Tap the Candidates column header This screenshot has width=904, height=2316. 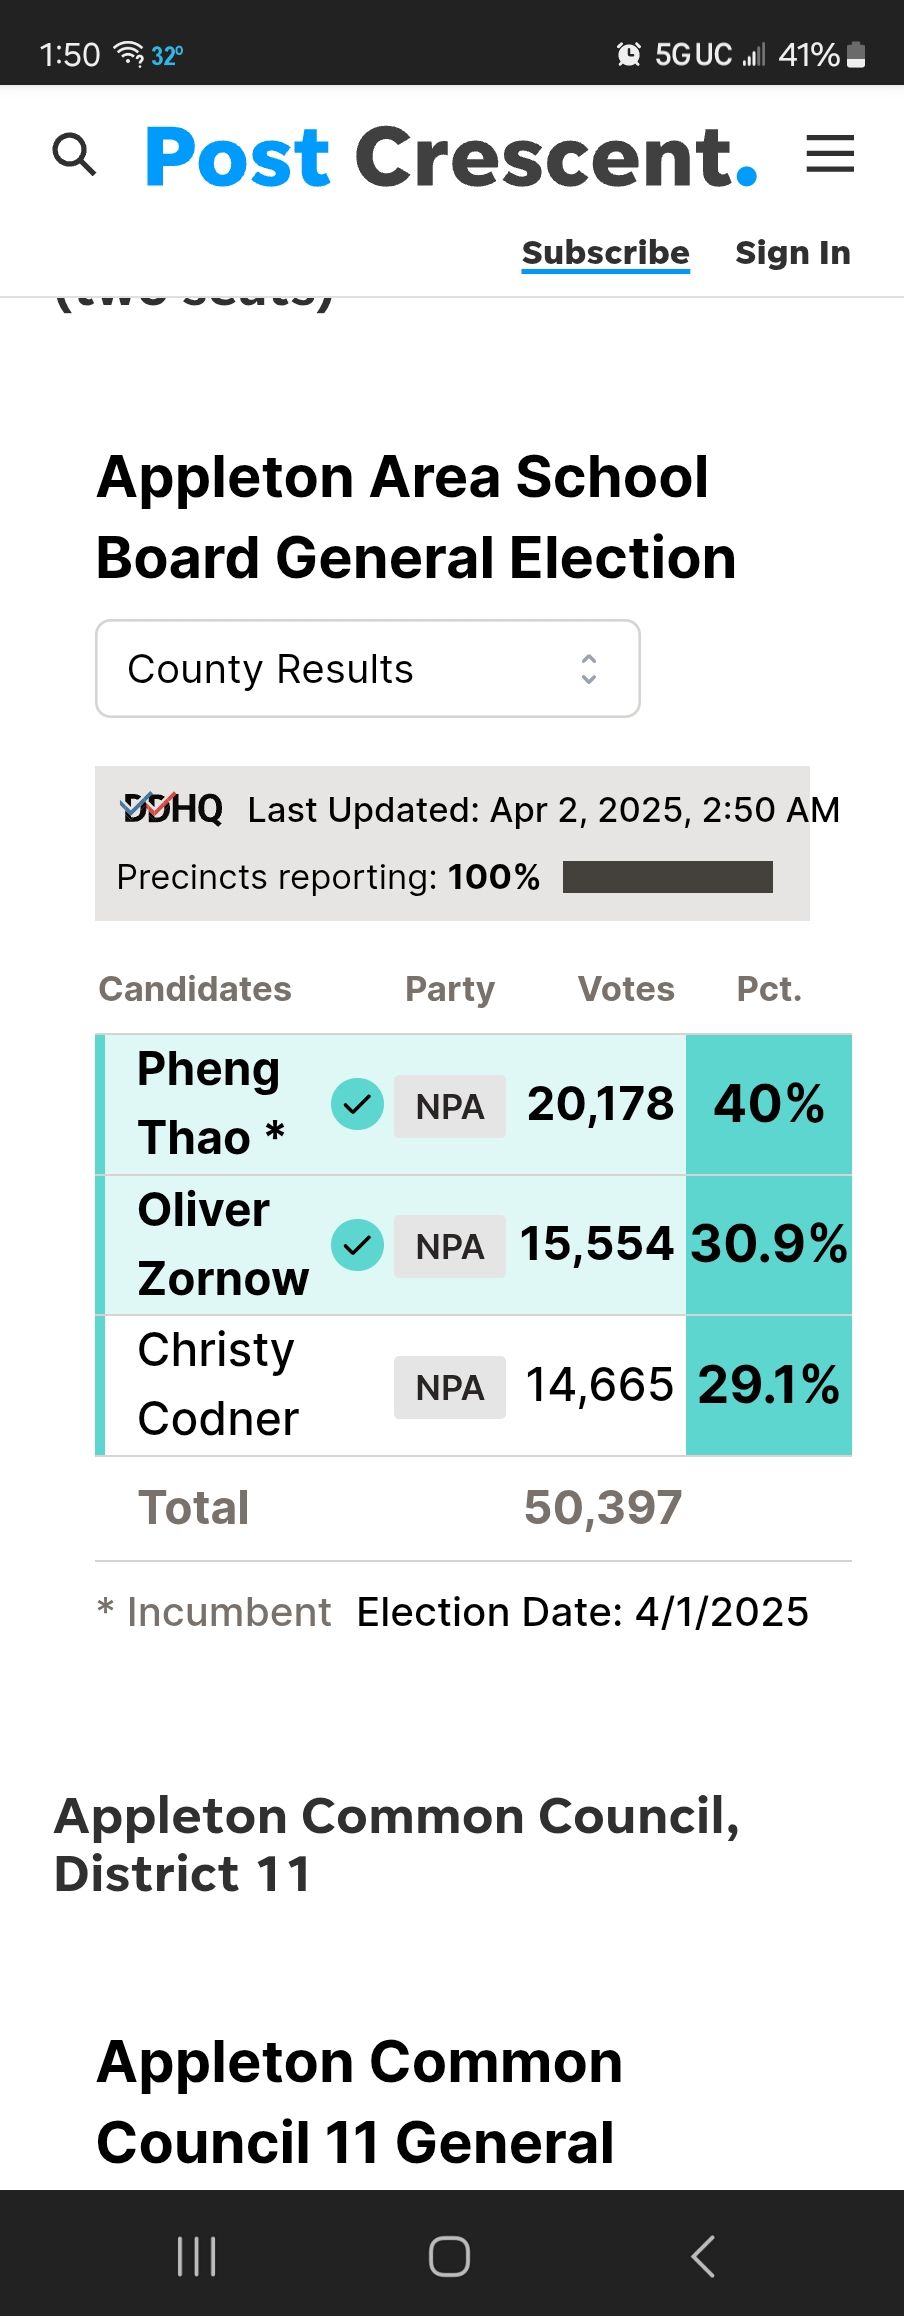coord(195,989)
